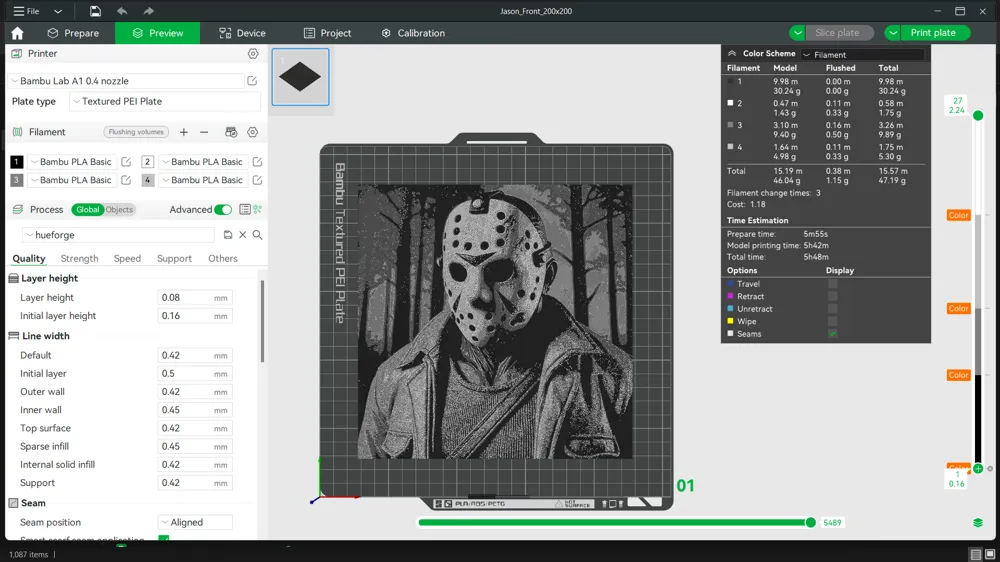Switch to the Project tab

point(328,33)
